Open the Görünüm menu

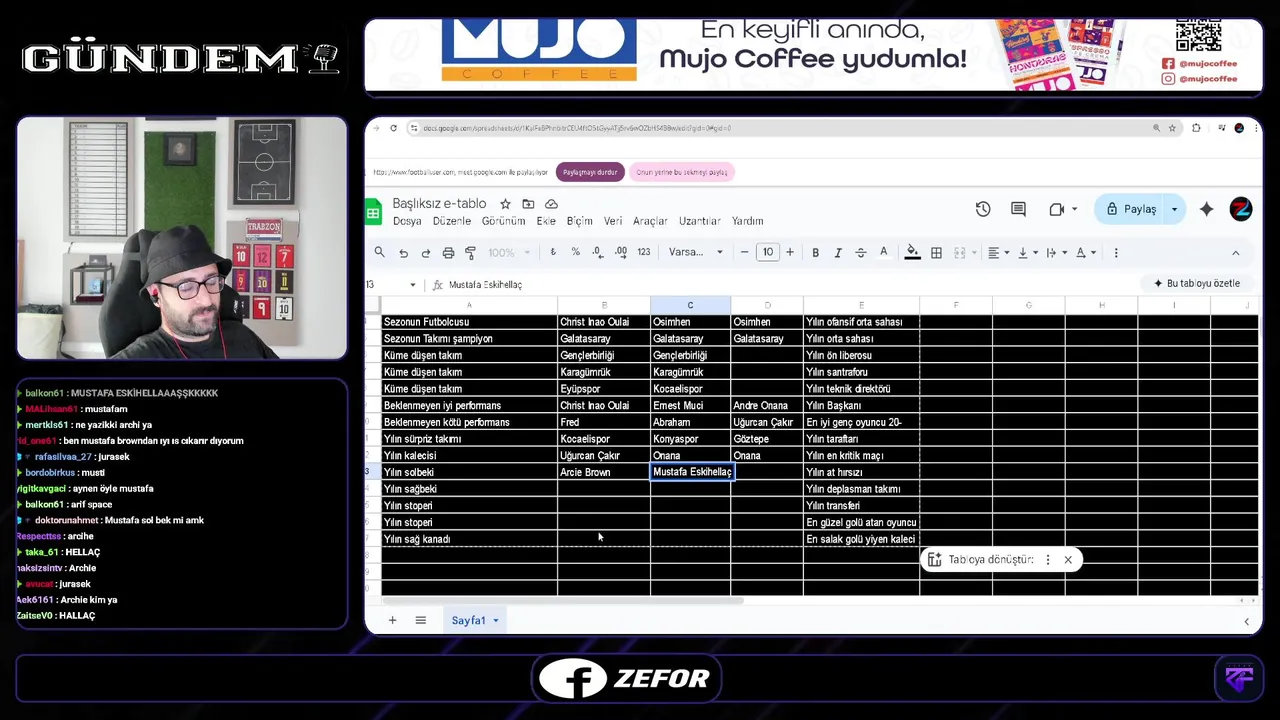pyautogui.click(x=503, y=221)
